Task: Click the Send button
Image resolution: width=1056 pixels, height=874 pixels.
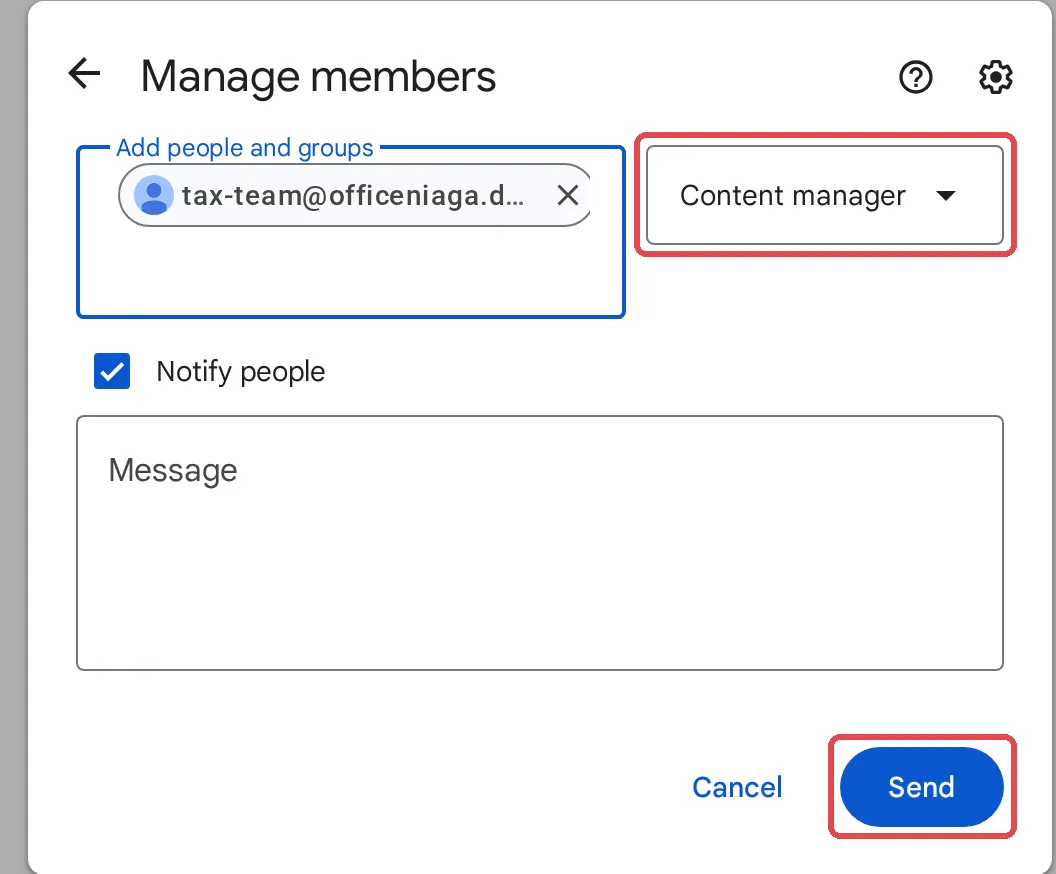Action: pyautogui.click(x=921, y=786)
